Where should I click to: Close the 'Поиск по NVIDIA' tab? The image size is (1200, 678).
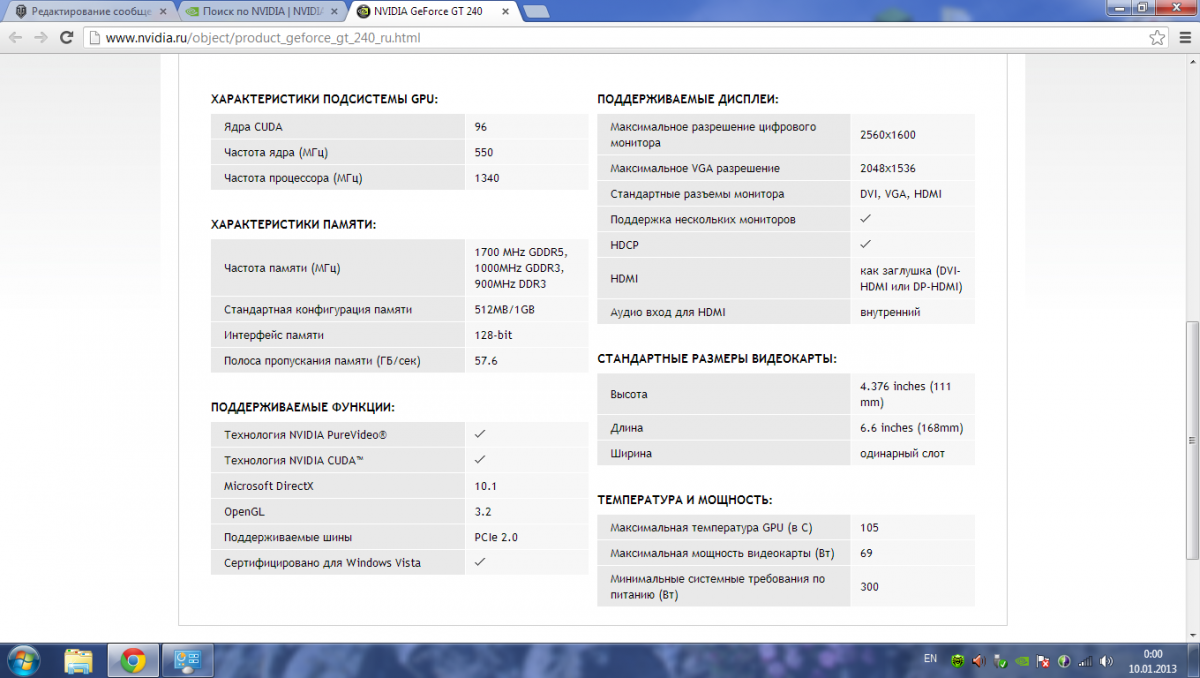335,13
